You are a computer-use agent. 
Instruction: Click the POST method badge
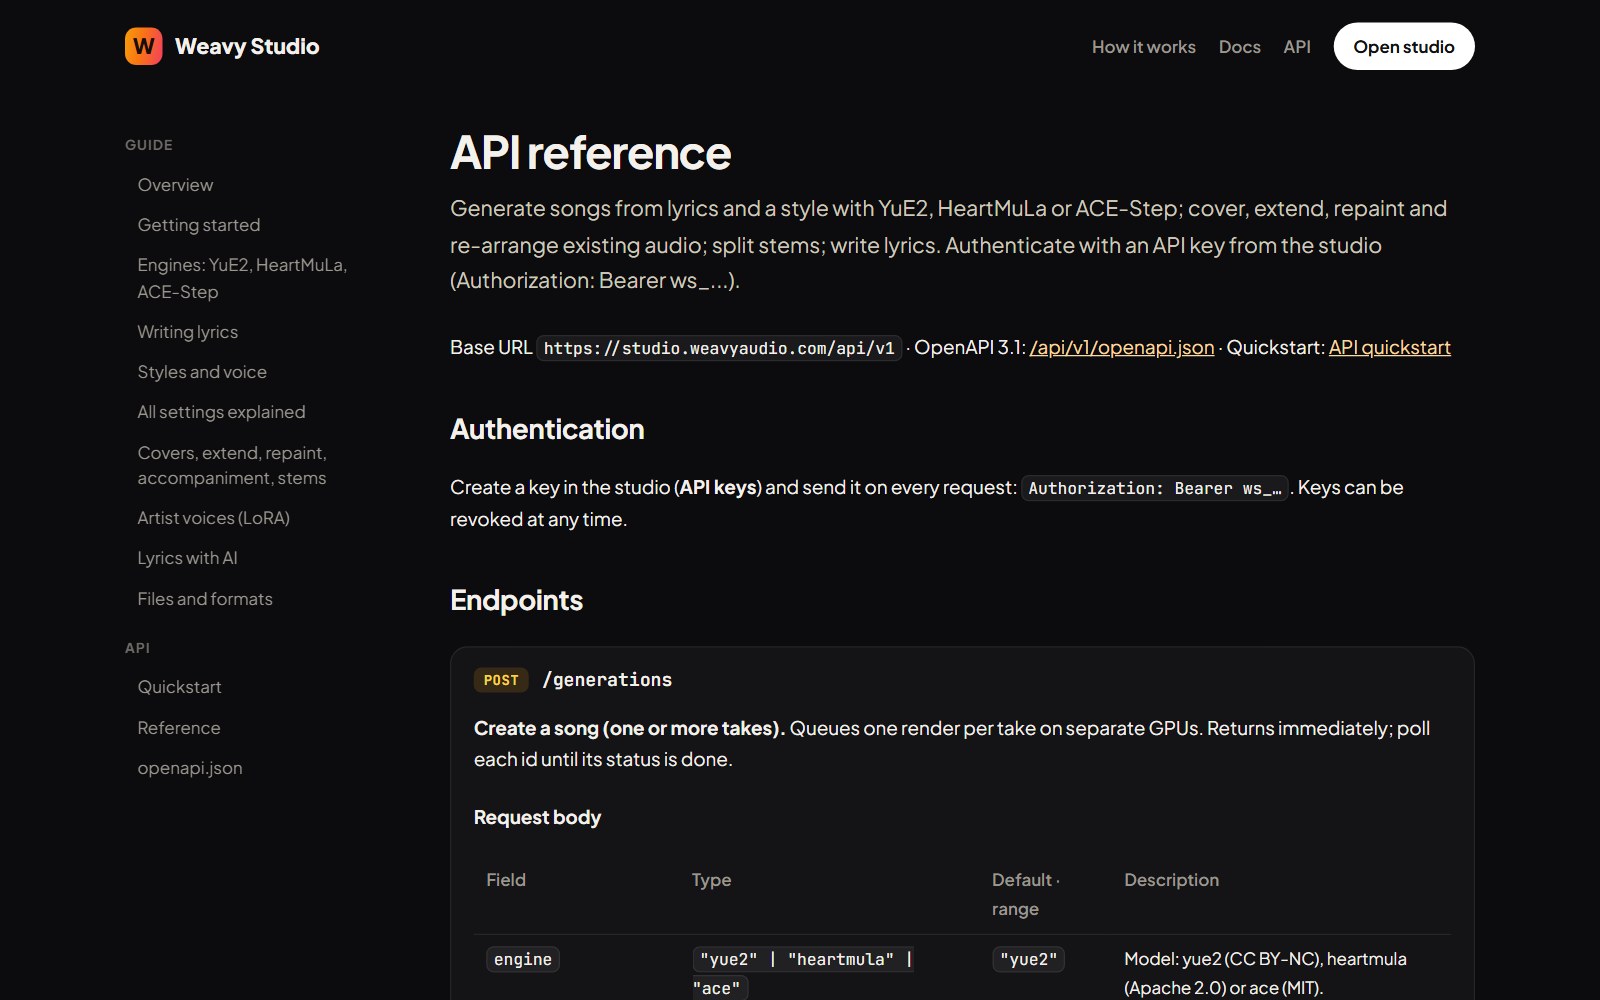pos(501,680)
